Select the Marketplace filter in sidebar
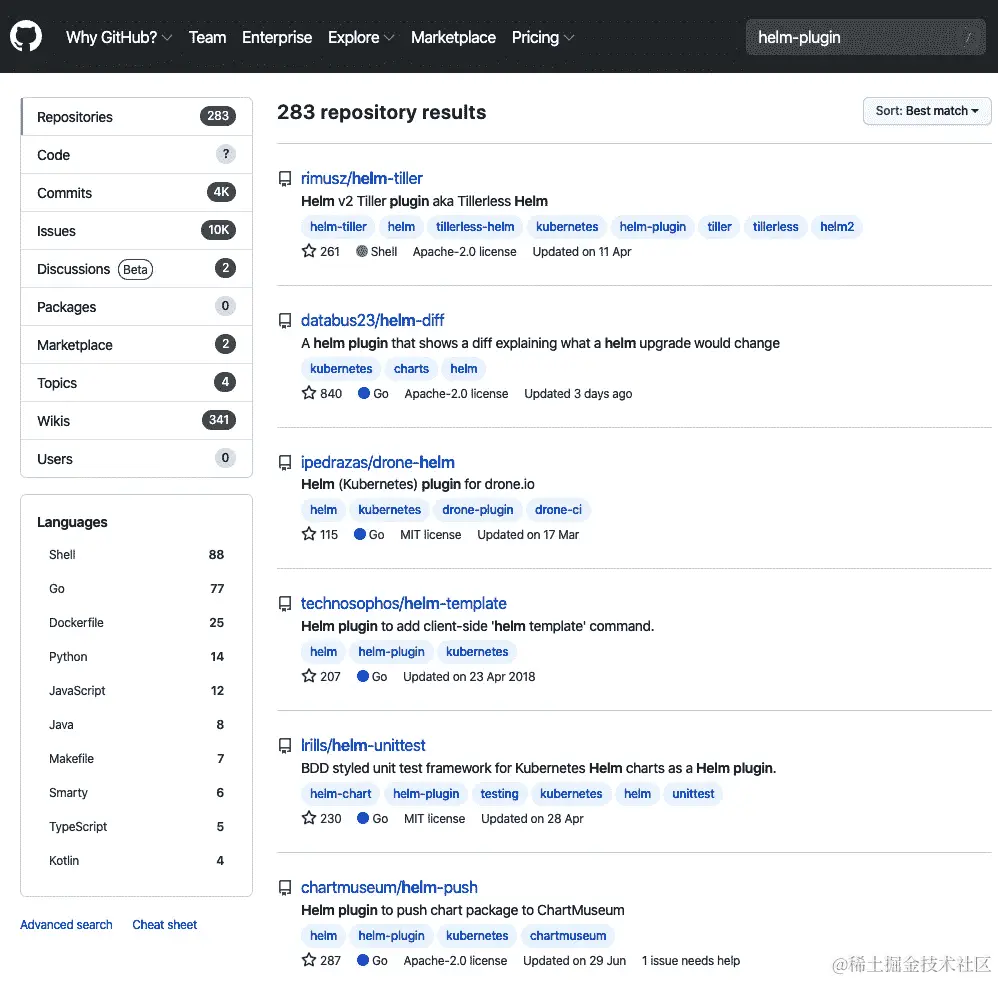The height and width of the screenshot is (981, 998). [137, 344]
